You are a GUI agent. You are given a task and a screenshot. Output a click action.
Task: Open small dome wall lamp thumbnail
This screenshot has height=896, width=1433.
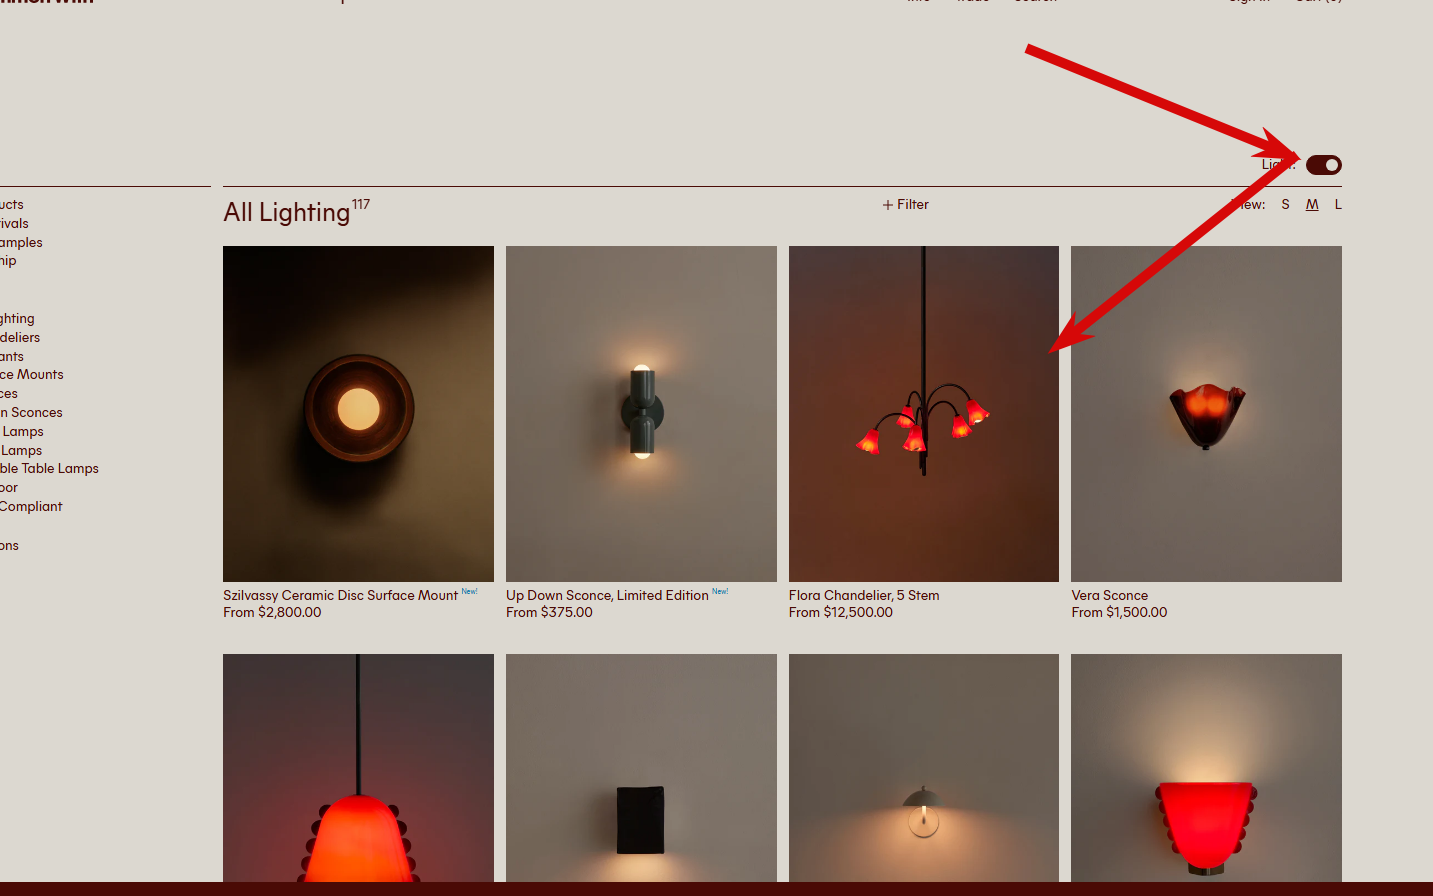coord(924,768)
